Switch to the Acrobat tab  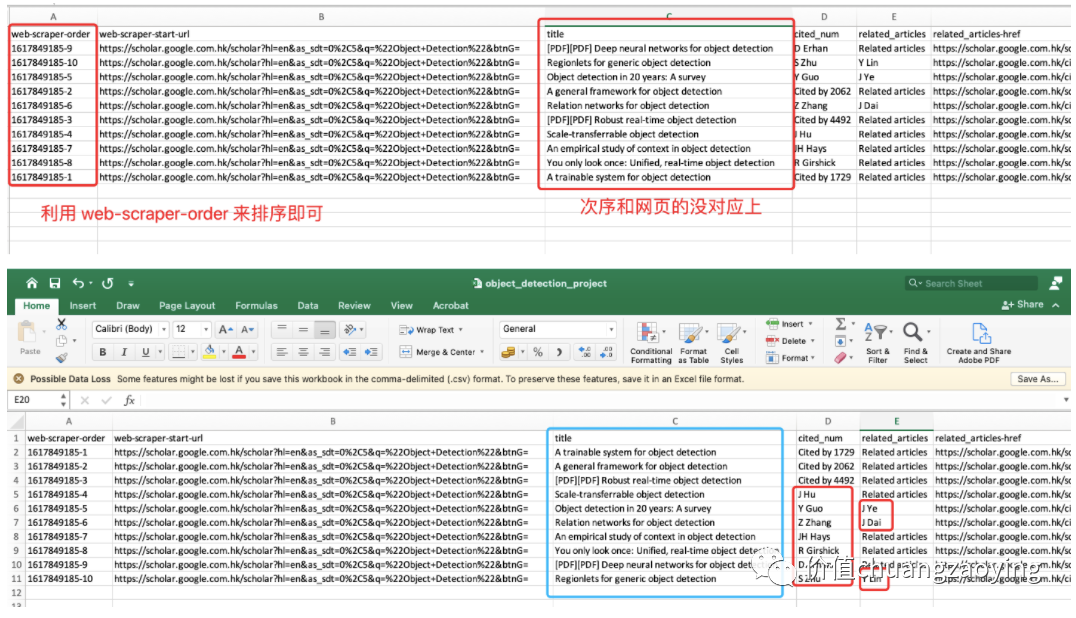[450, 306]
